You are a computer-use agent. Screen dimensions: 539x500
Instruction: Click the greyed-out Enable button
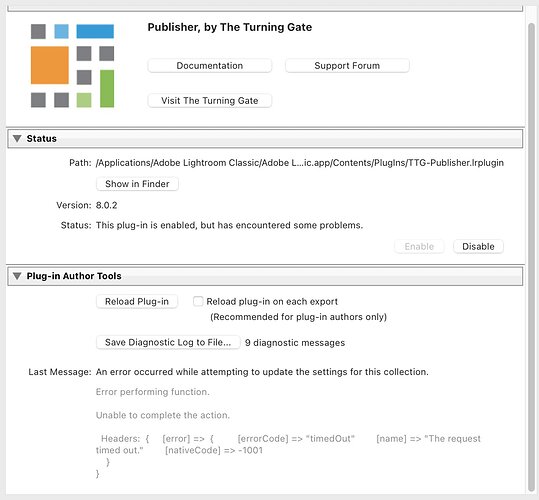coord(419,246)
